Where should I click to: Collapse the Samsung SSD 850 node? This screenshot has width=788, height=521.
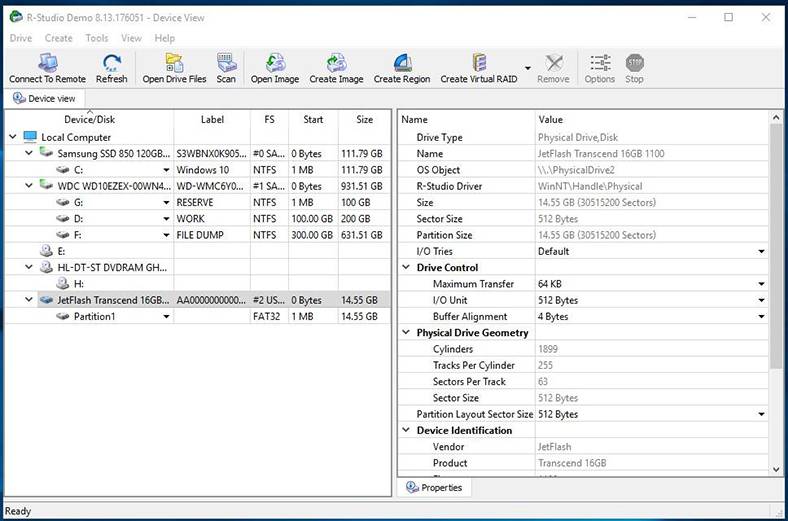[29, 153]
